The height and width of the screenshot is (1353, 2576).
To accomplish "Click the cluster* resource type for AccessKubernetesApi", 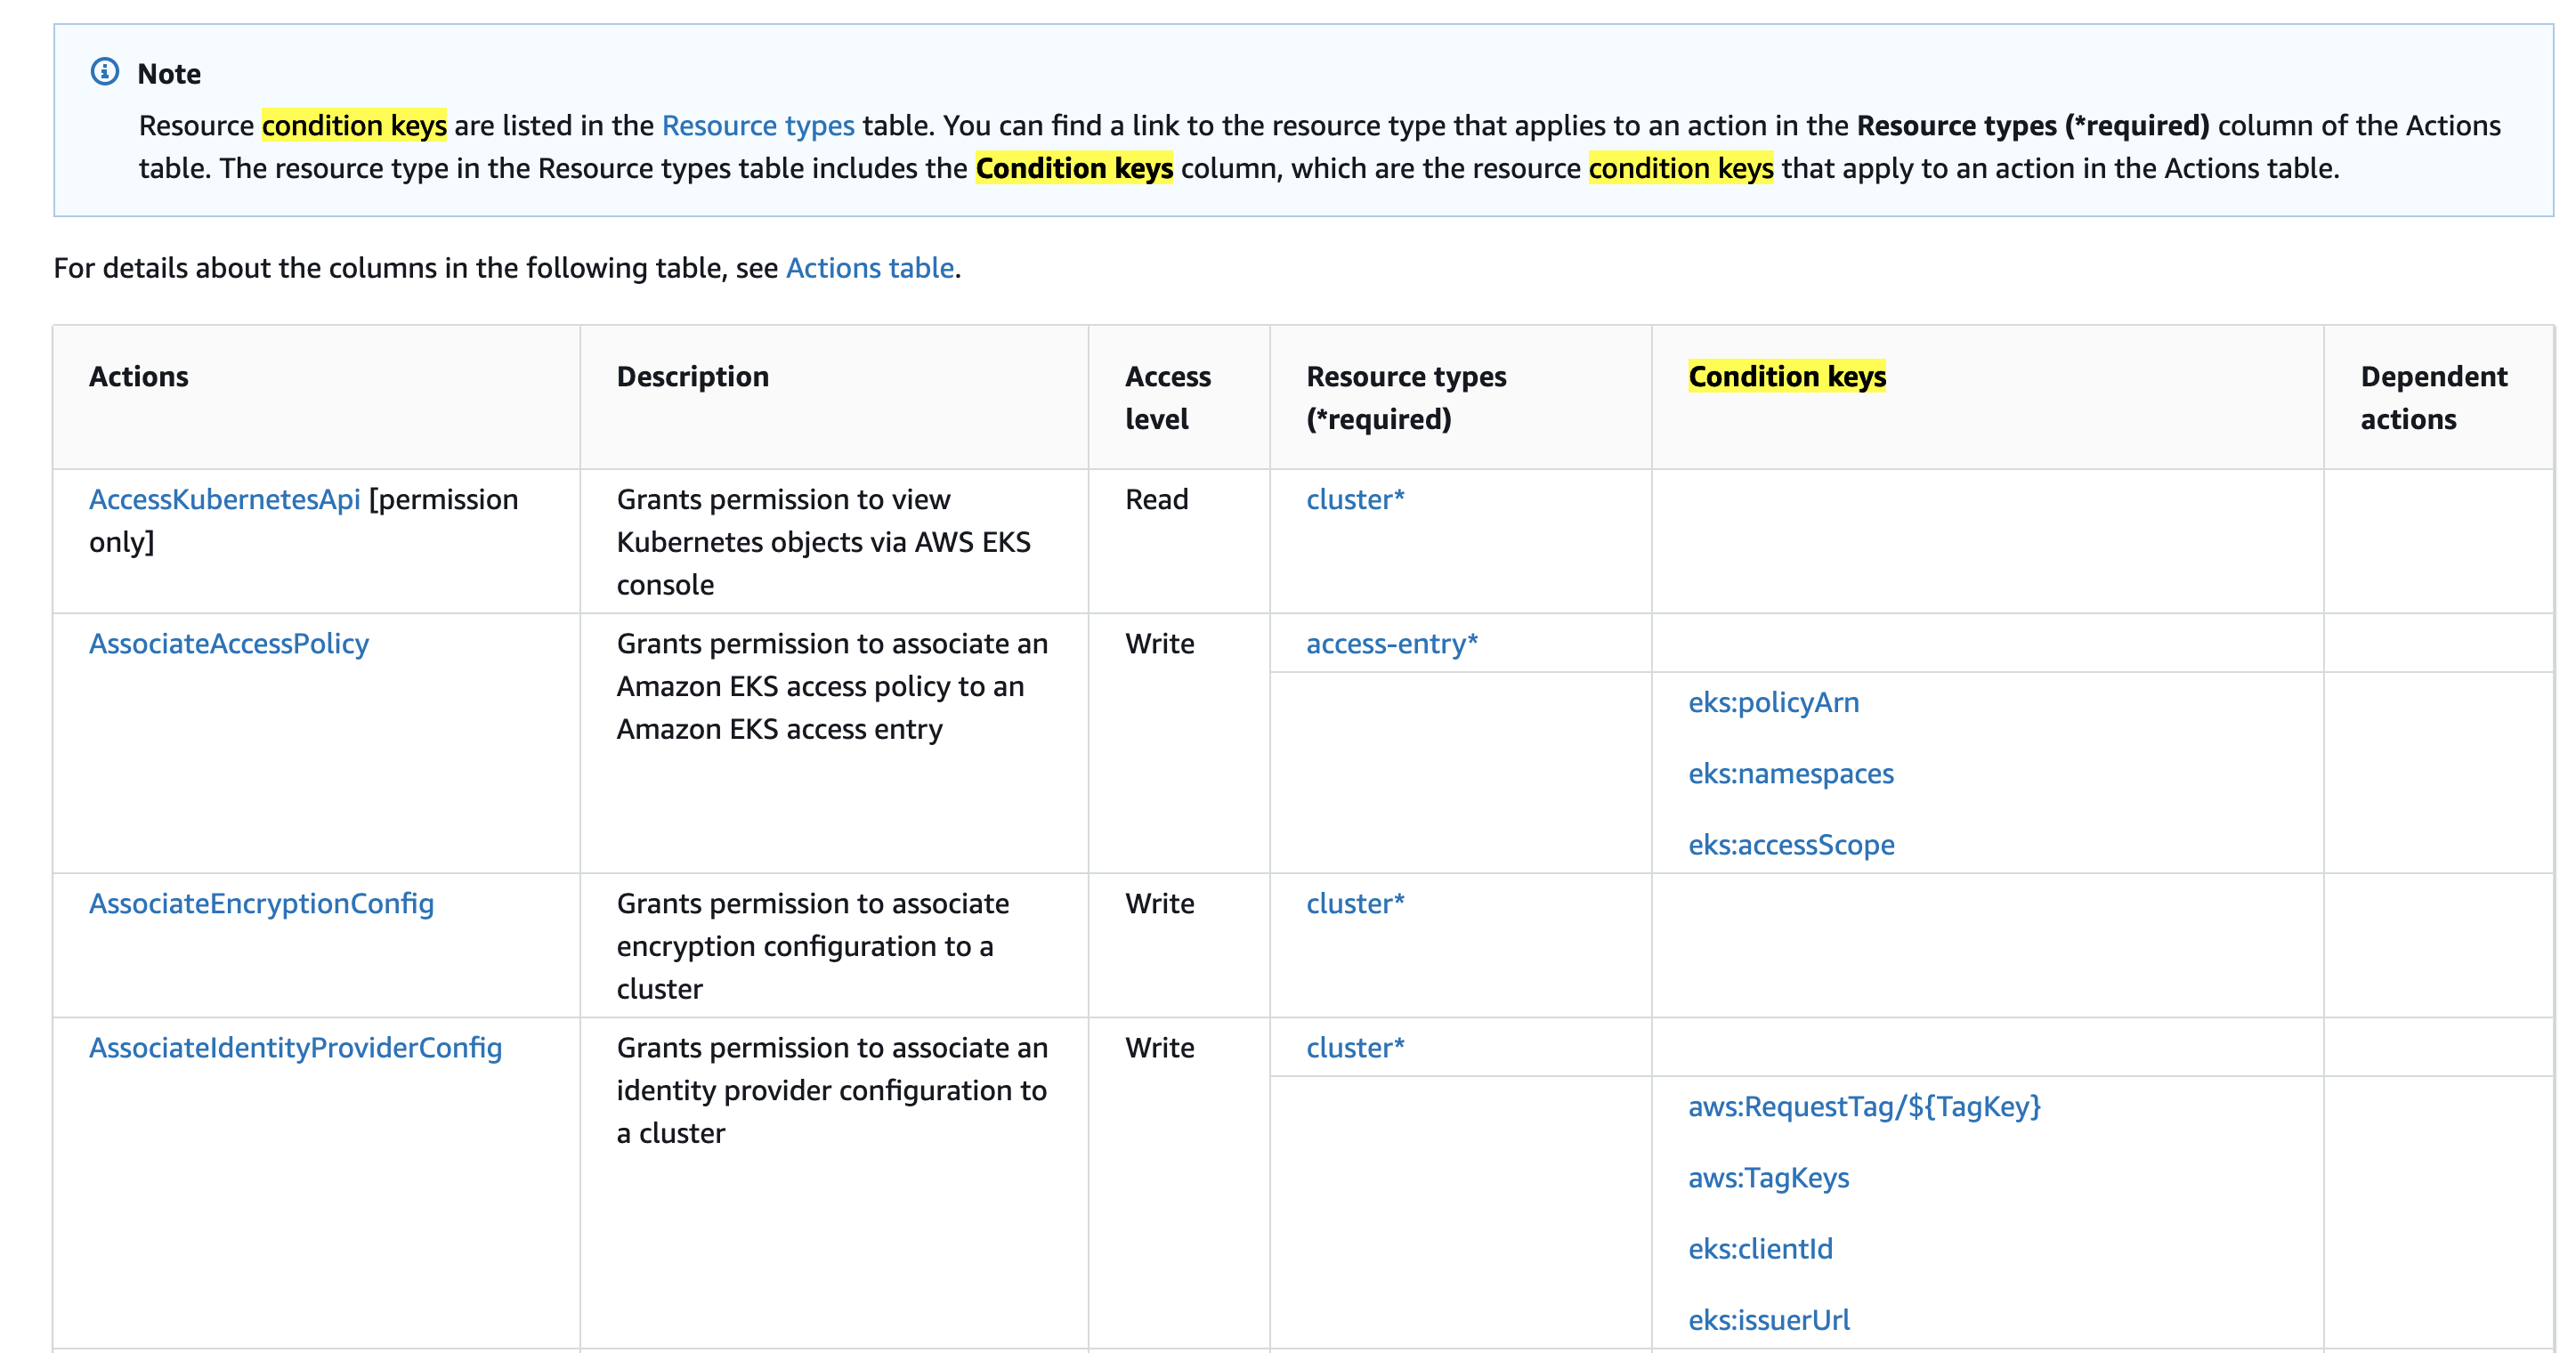I will [1354, 499].
